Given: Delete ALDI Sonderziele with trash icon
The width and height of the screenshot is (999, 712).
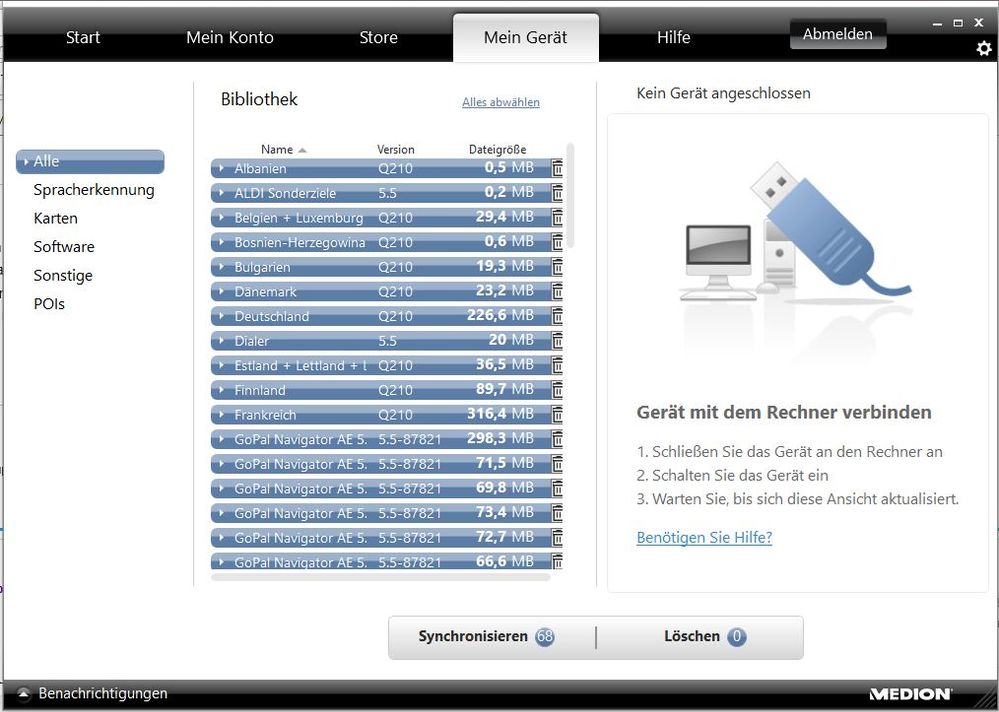Looking at the screenshot, I should pos(557,193).
